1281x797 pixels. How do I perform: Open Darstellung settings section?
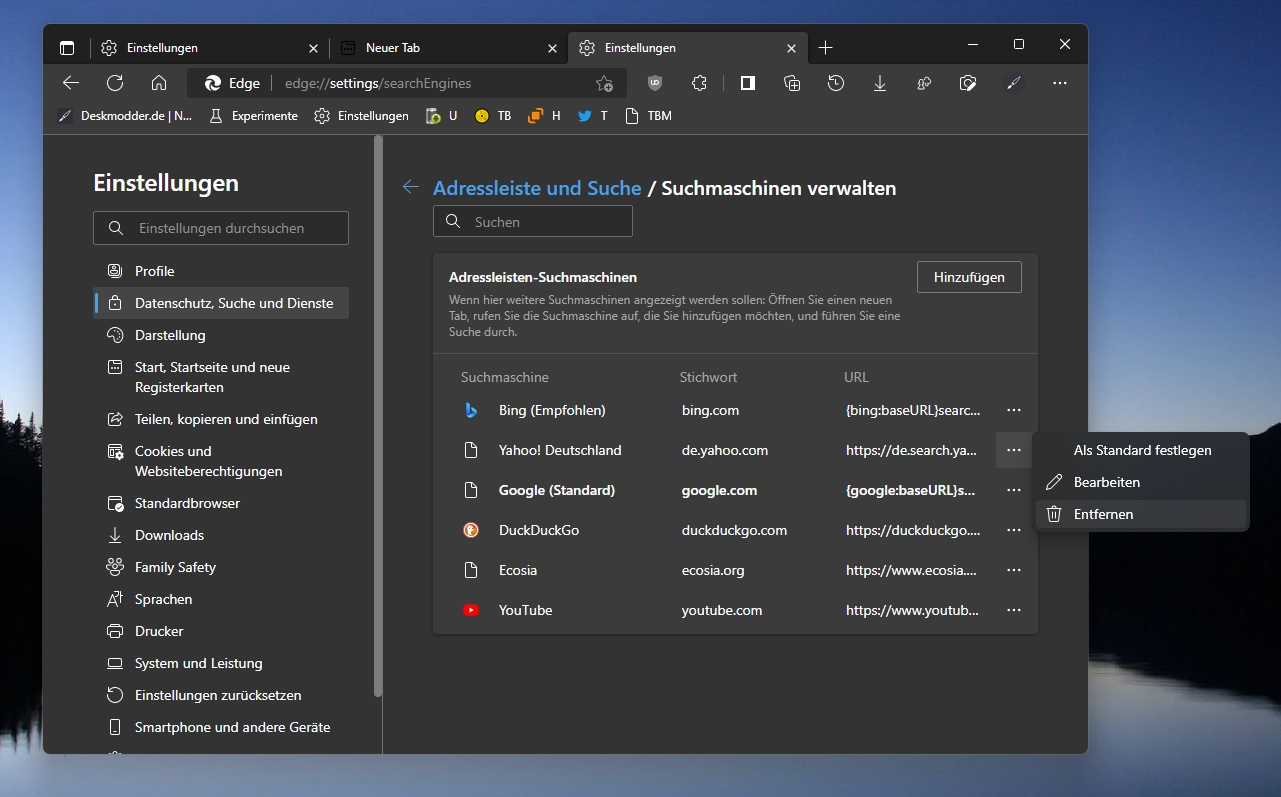pyautogui.click(x=221, y=335)
